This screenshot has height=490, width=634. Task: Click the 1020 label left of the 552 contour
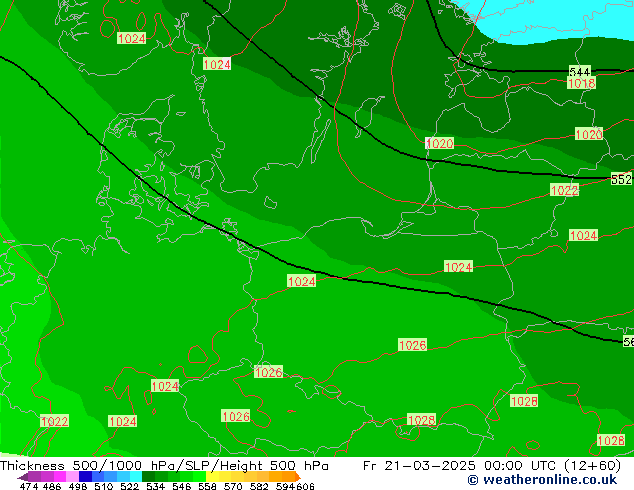pyautogui.click(x=440, y=144)
